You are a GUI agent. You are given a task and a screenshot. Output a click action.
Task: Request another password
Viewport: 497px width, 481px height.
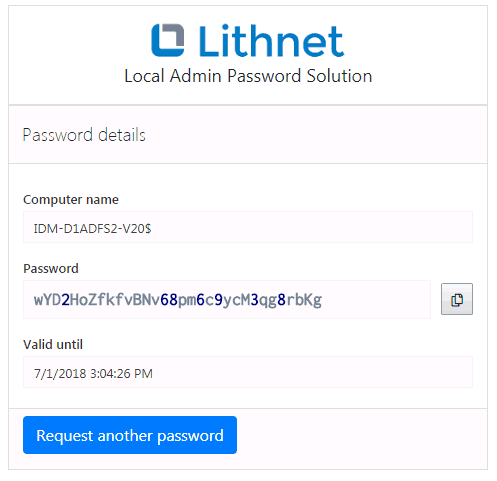pos(130,435)
